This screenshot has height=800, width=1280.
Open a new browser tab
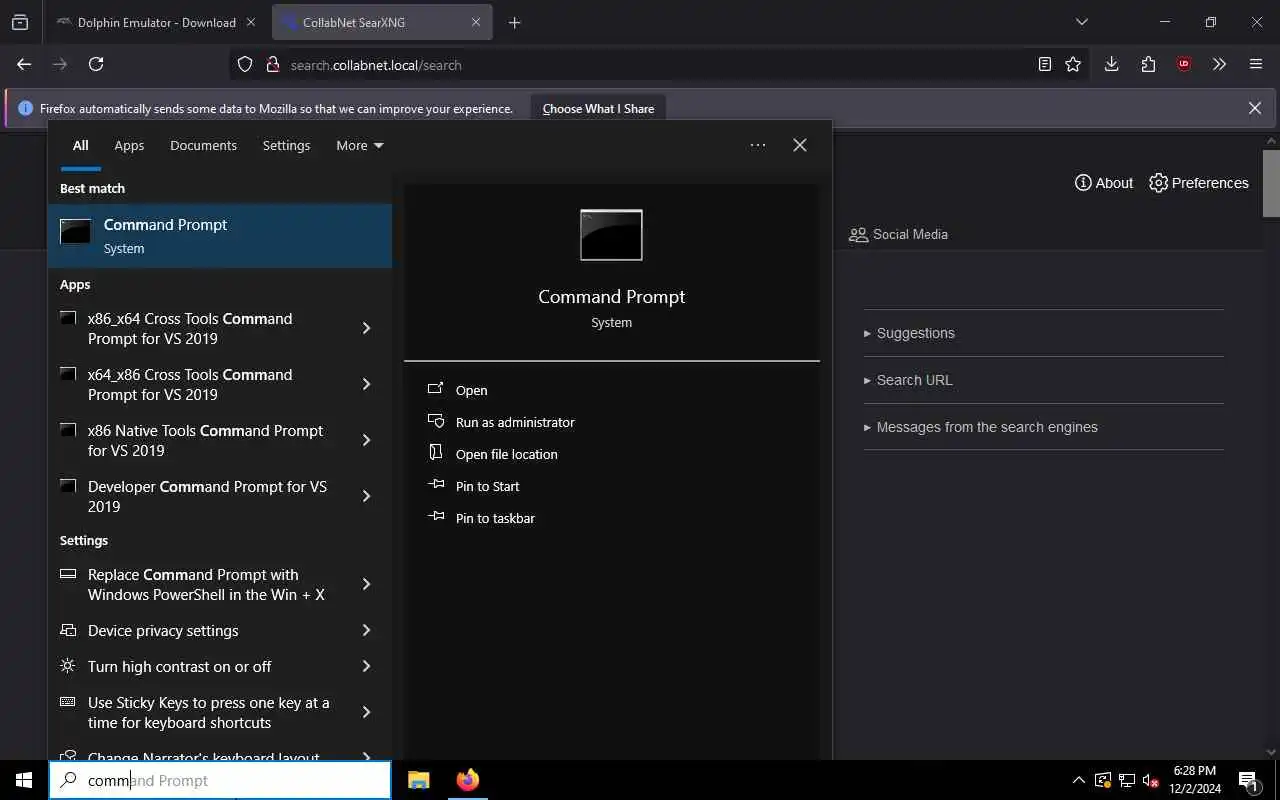tap(514, 22)
